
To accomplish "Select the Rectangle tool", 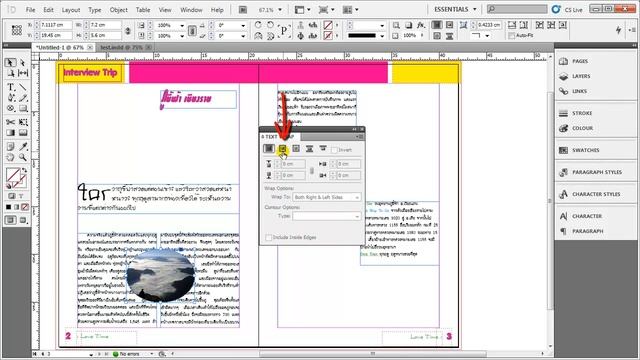I will [x=23, y=108].
